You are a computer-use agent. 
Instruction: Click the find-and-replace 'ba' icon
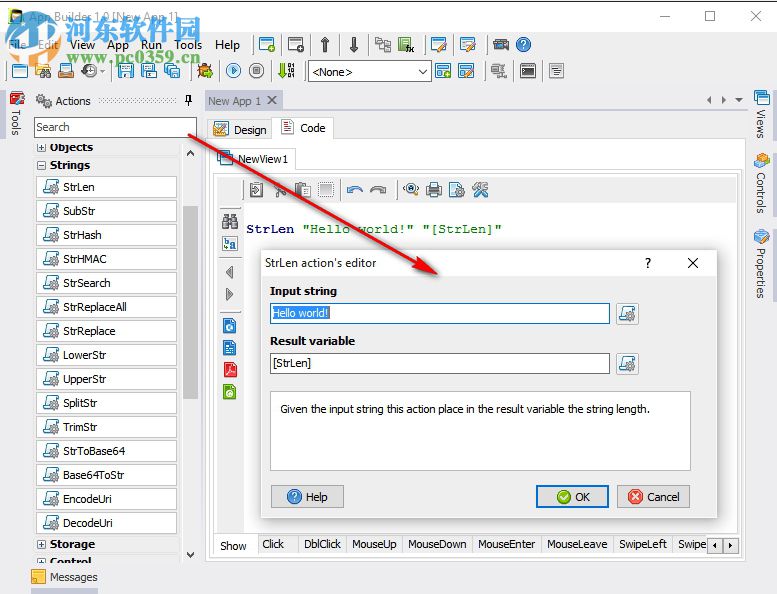pos(230,244)
